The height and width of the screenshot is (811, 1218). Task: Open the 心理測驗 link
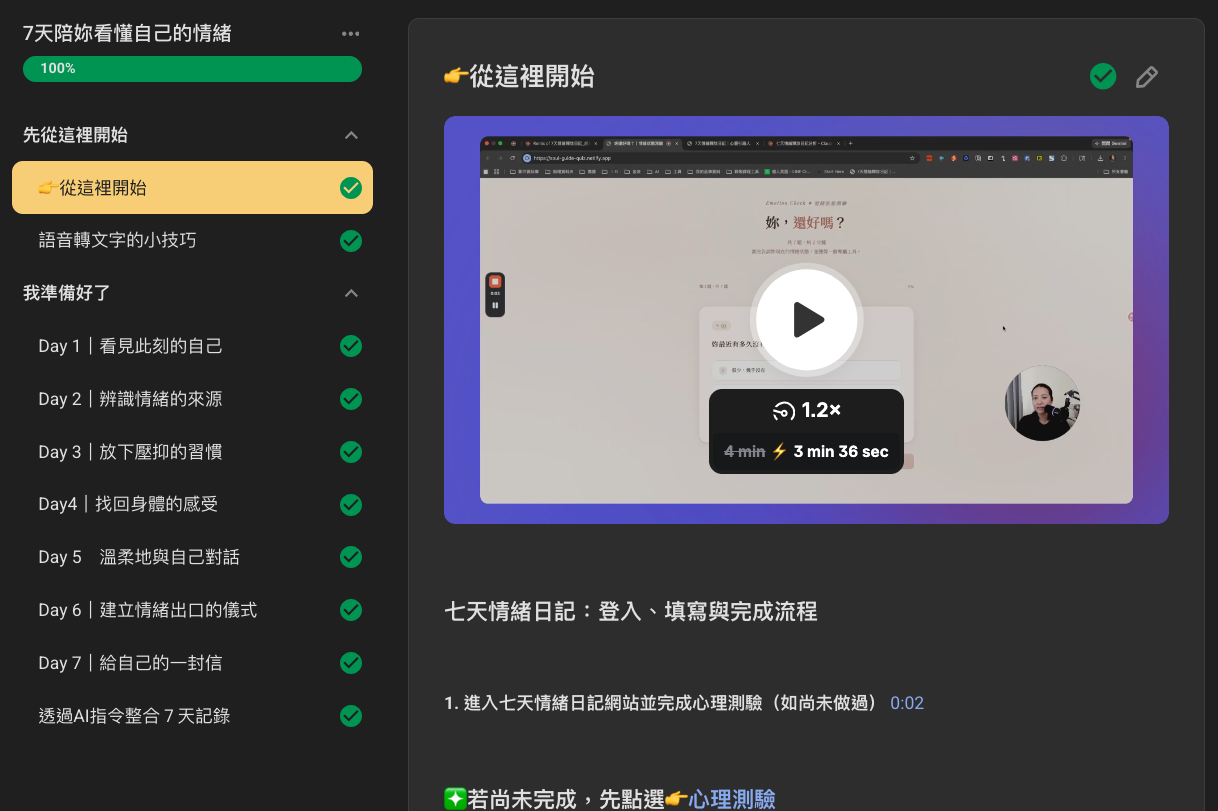coord(732,799)
